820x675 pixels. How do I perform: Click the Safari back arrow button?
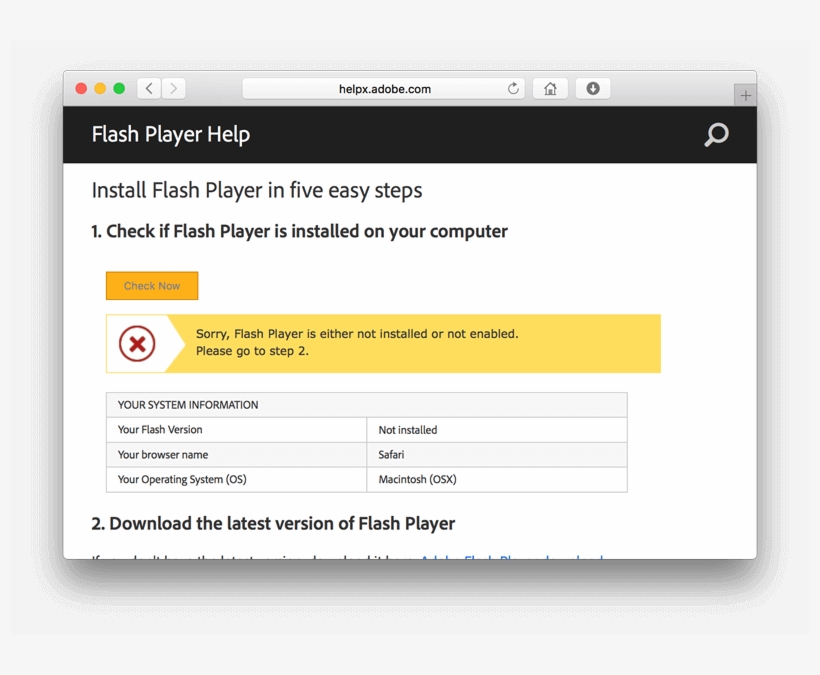click(x=149, y=88)
